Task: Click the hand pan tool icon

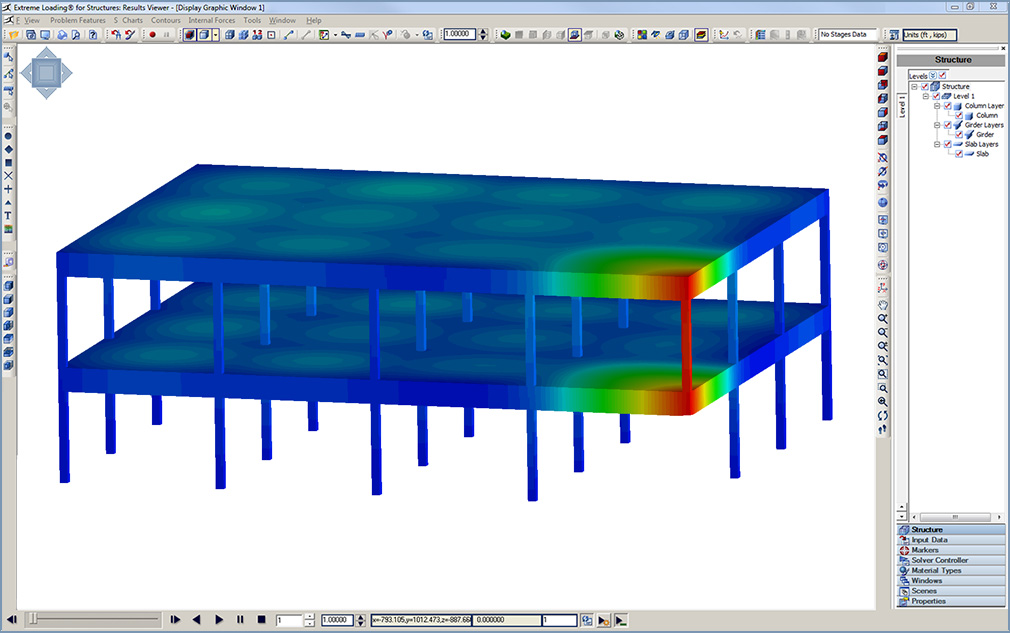Action: pyautogui.click(x=882, y=304)
